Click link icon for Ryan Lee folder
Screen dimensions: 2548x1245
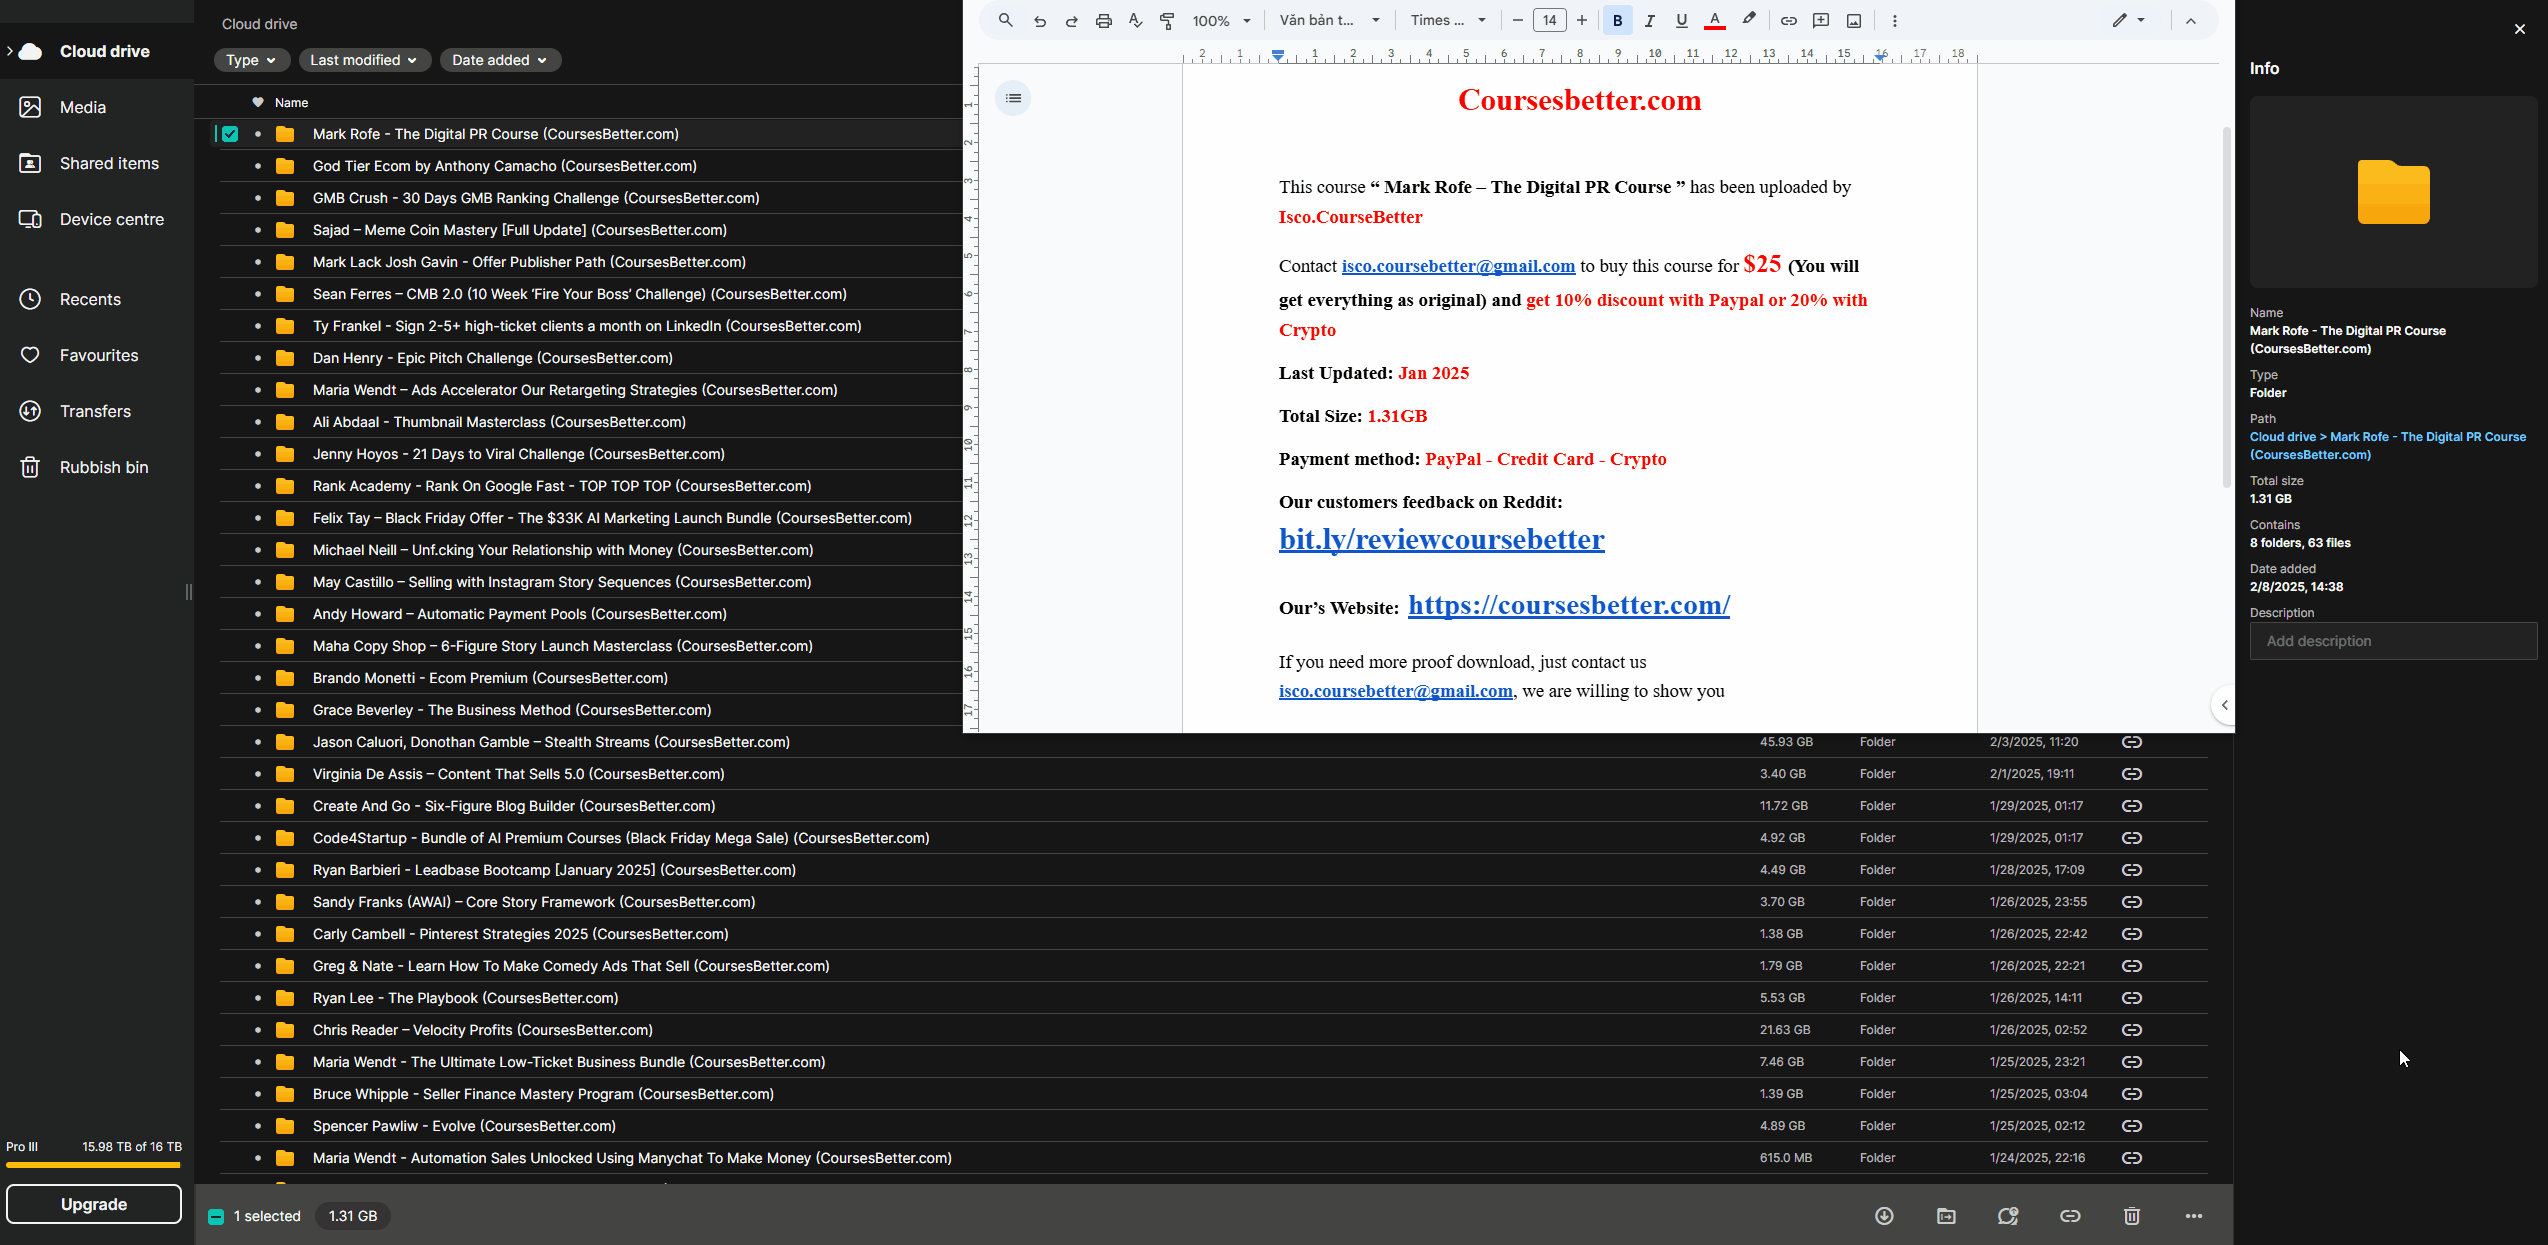click(2131, 998)
